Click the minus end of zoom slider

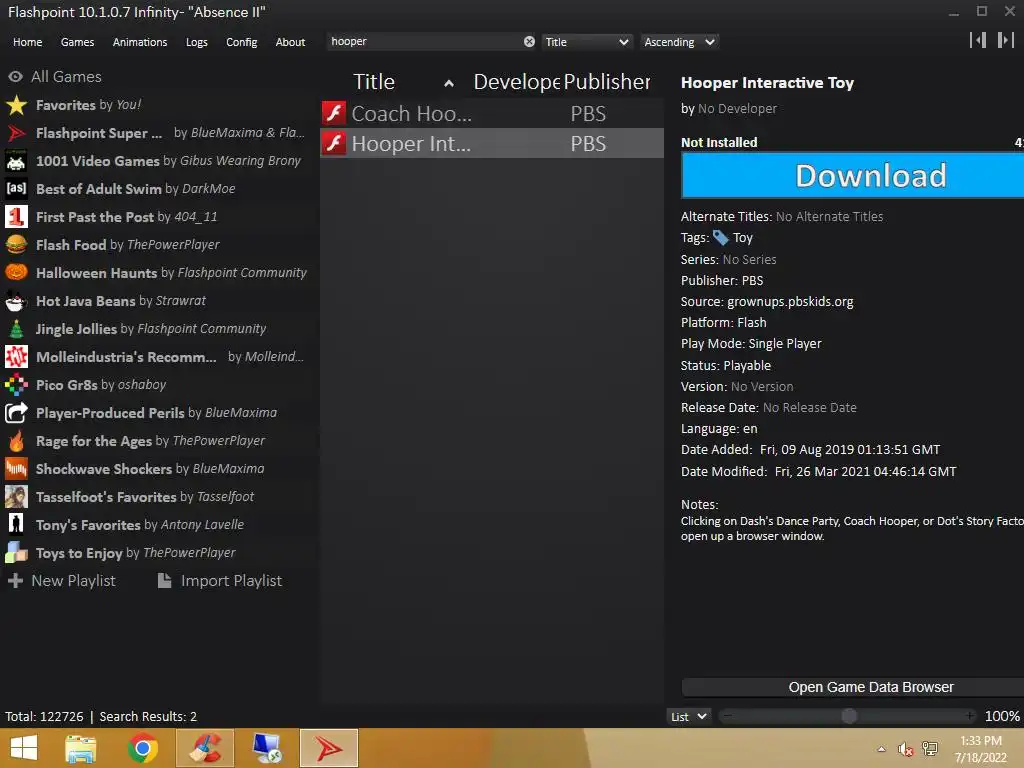727,716
